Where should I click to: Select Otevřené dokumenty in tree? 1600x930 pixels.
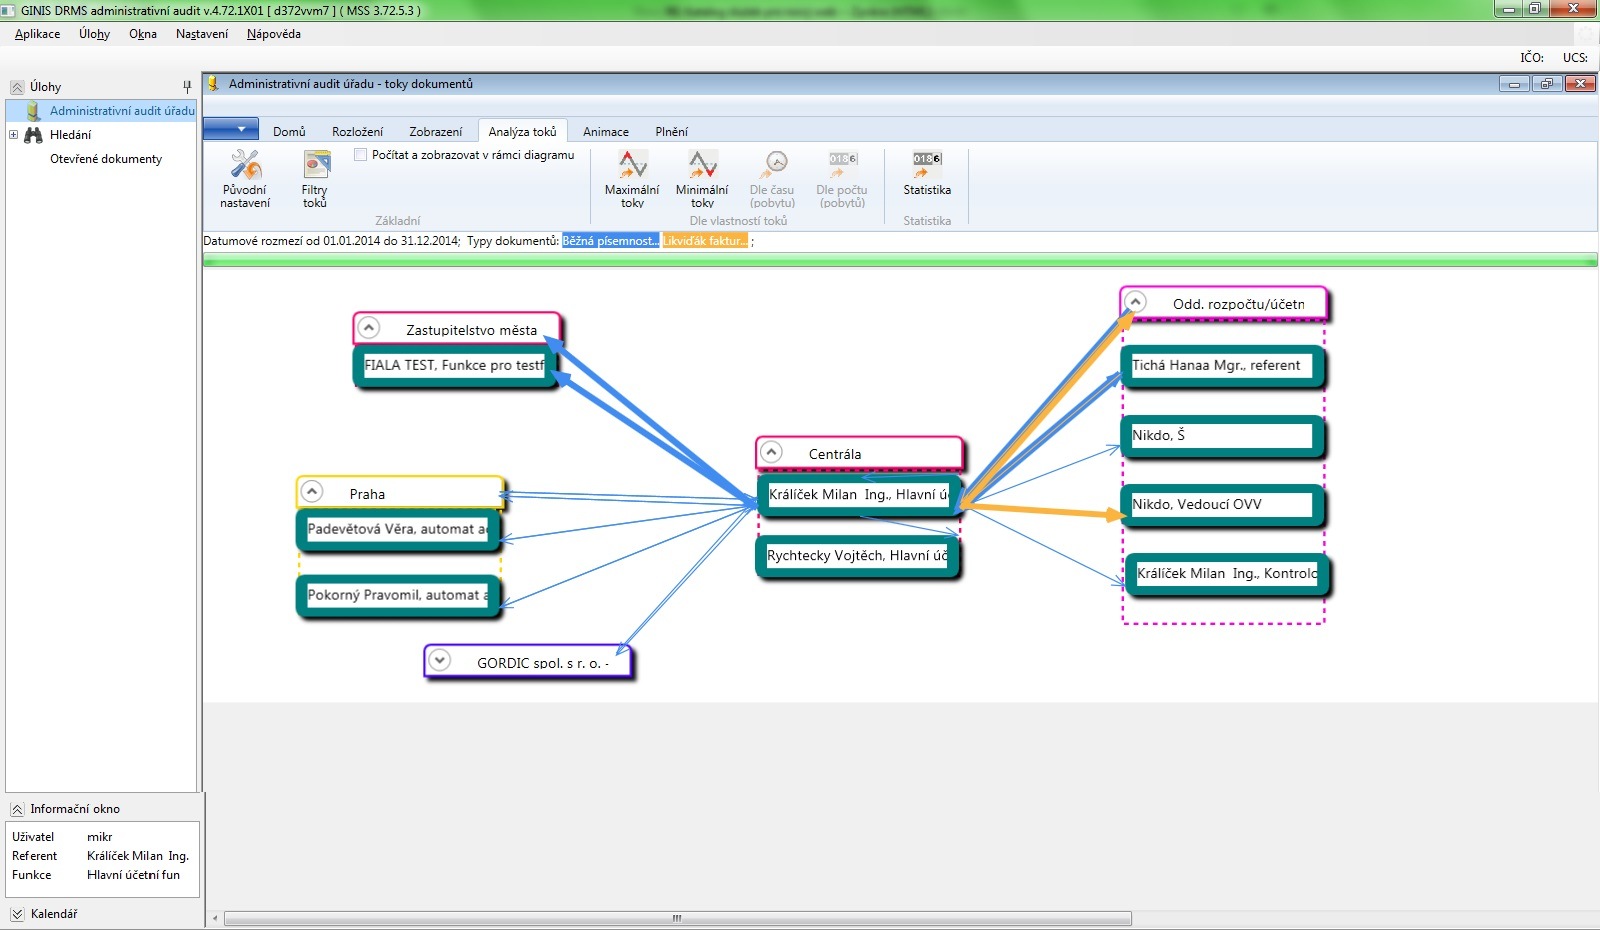tap(106, 159)
